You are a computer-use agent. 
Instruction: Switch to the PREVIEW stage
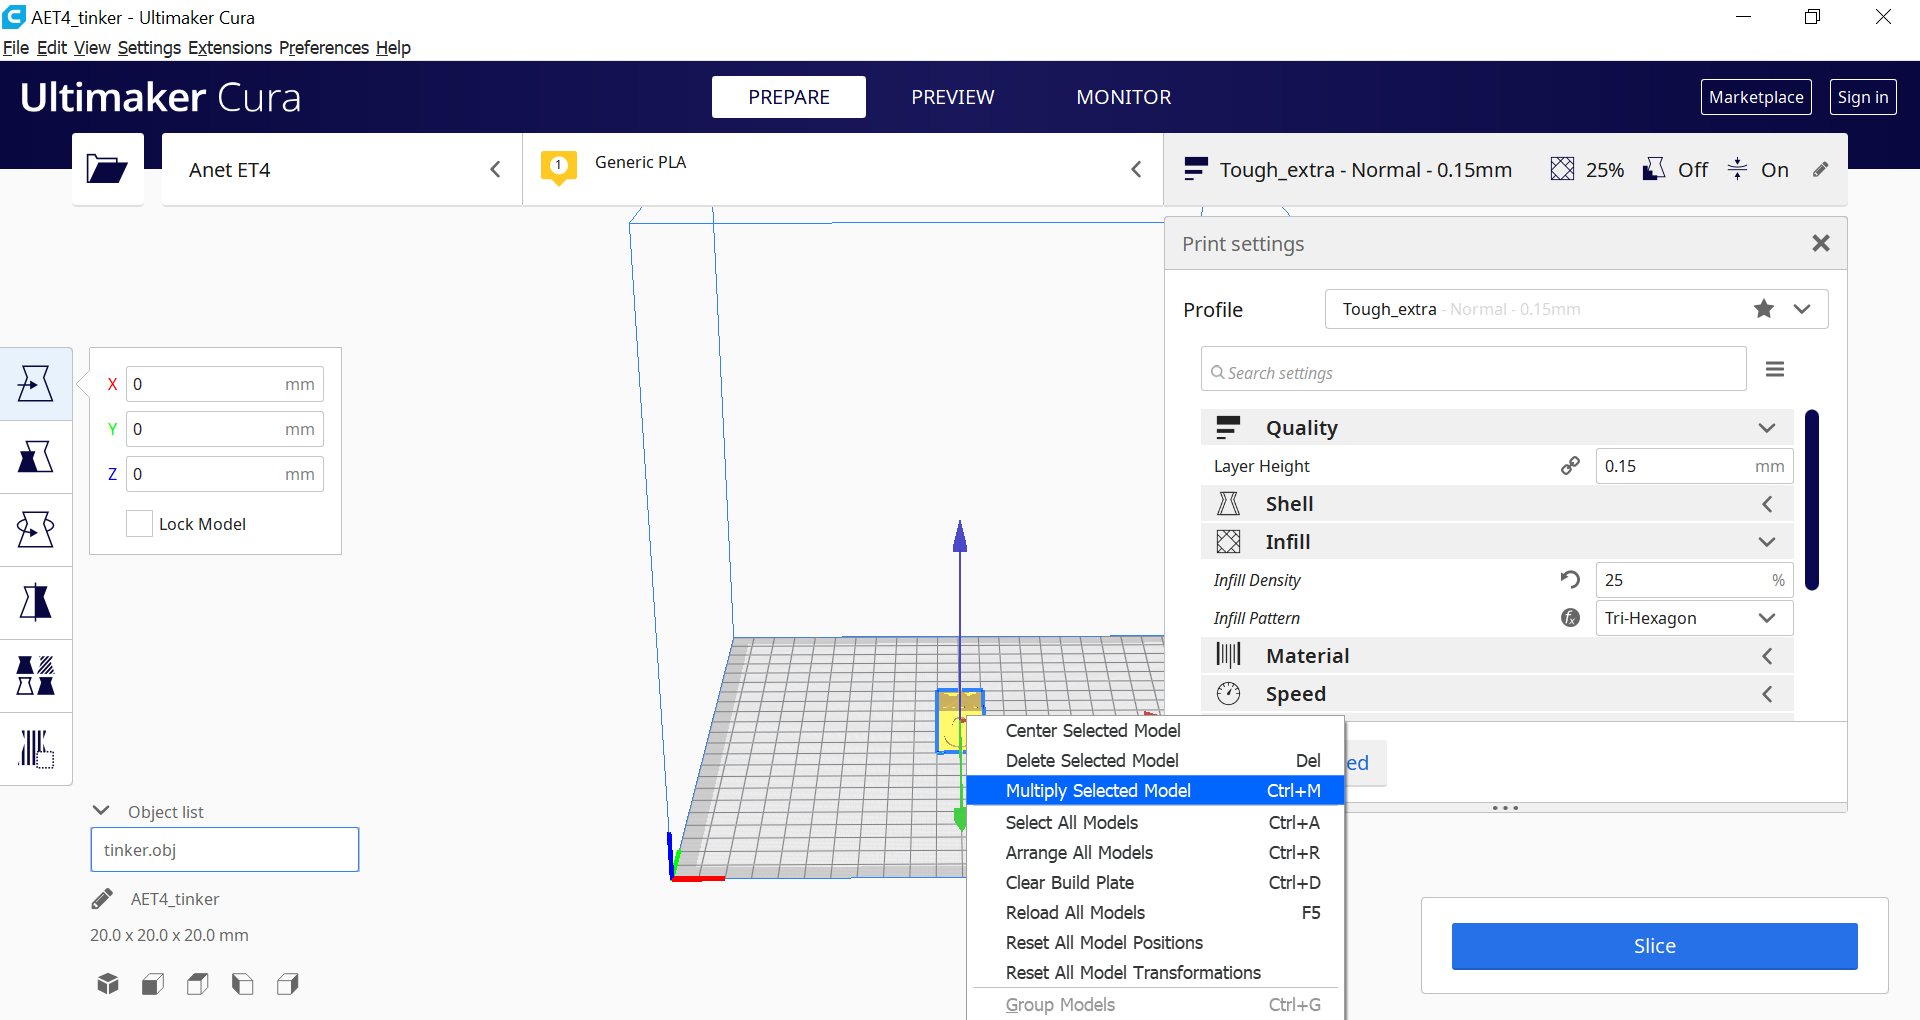[953, 97]
